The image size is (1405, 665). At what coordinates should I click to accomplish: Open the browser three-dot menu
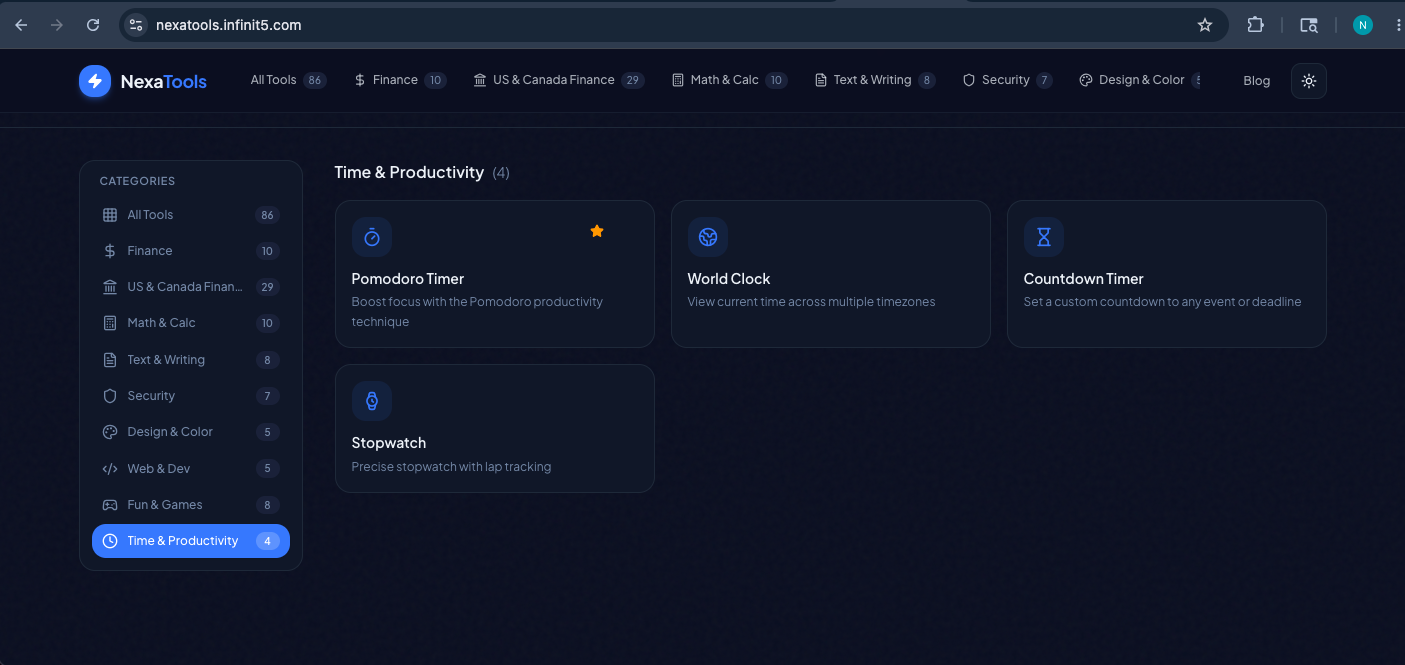[1397, 25]
